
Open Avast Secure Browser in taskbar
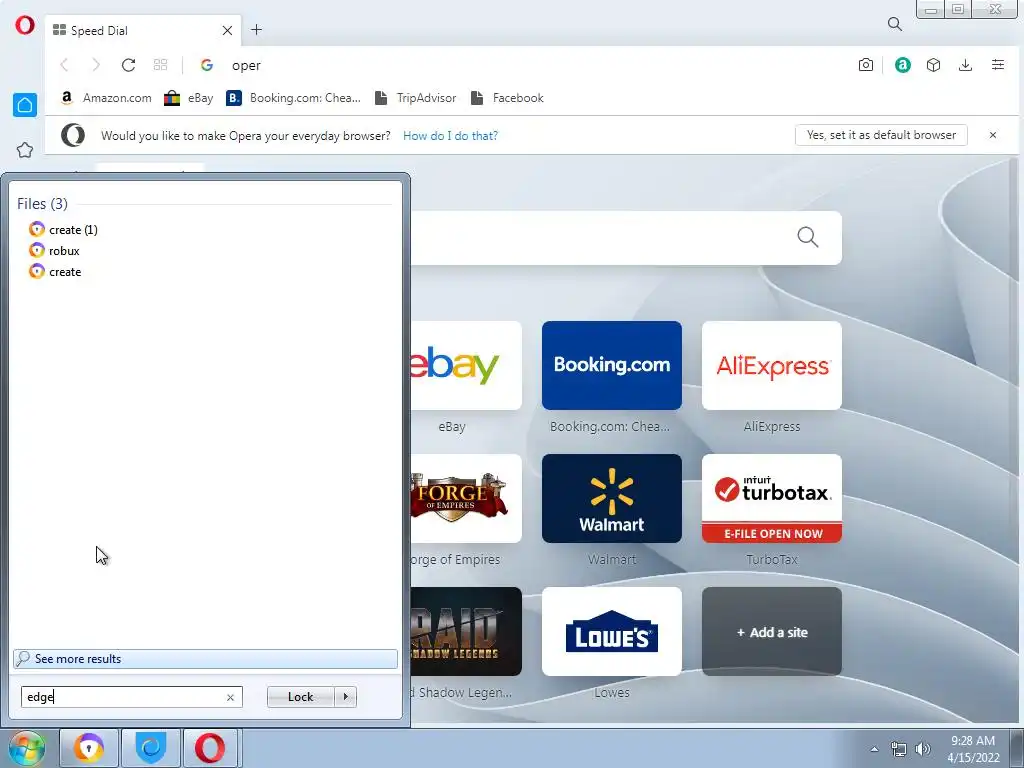[x=89, y=748]
